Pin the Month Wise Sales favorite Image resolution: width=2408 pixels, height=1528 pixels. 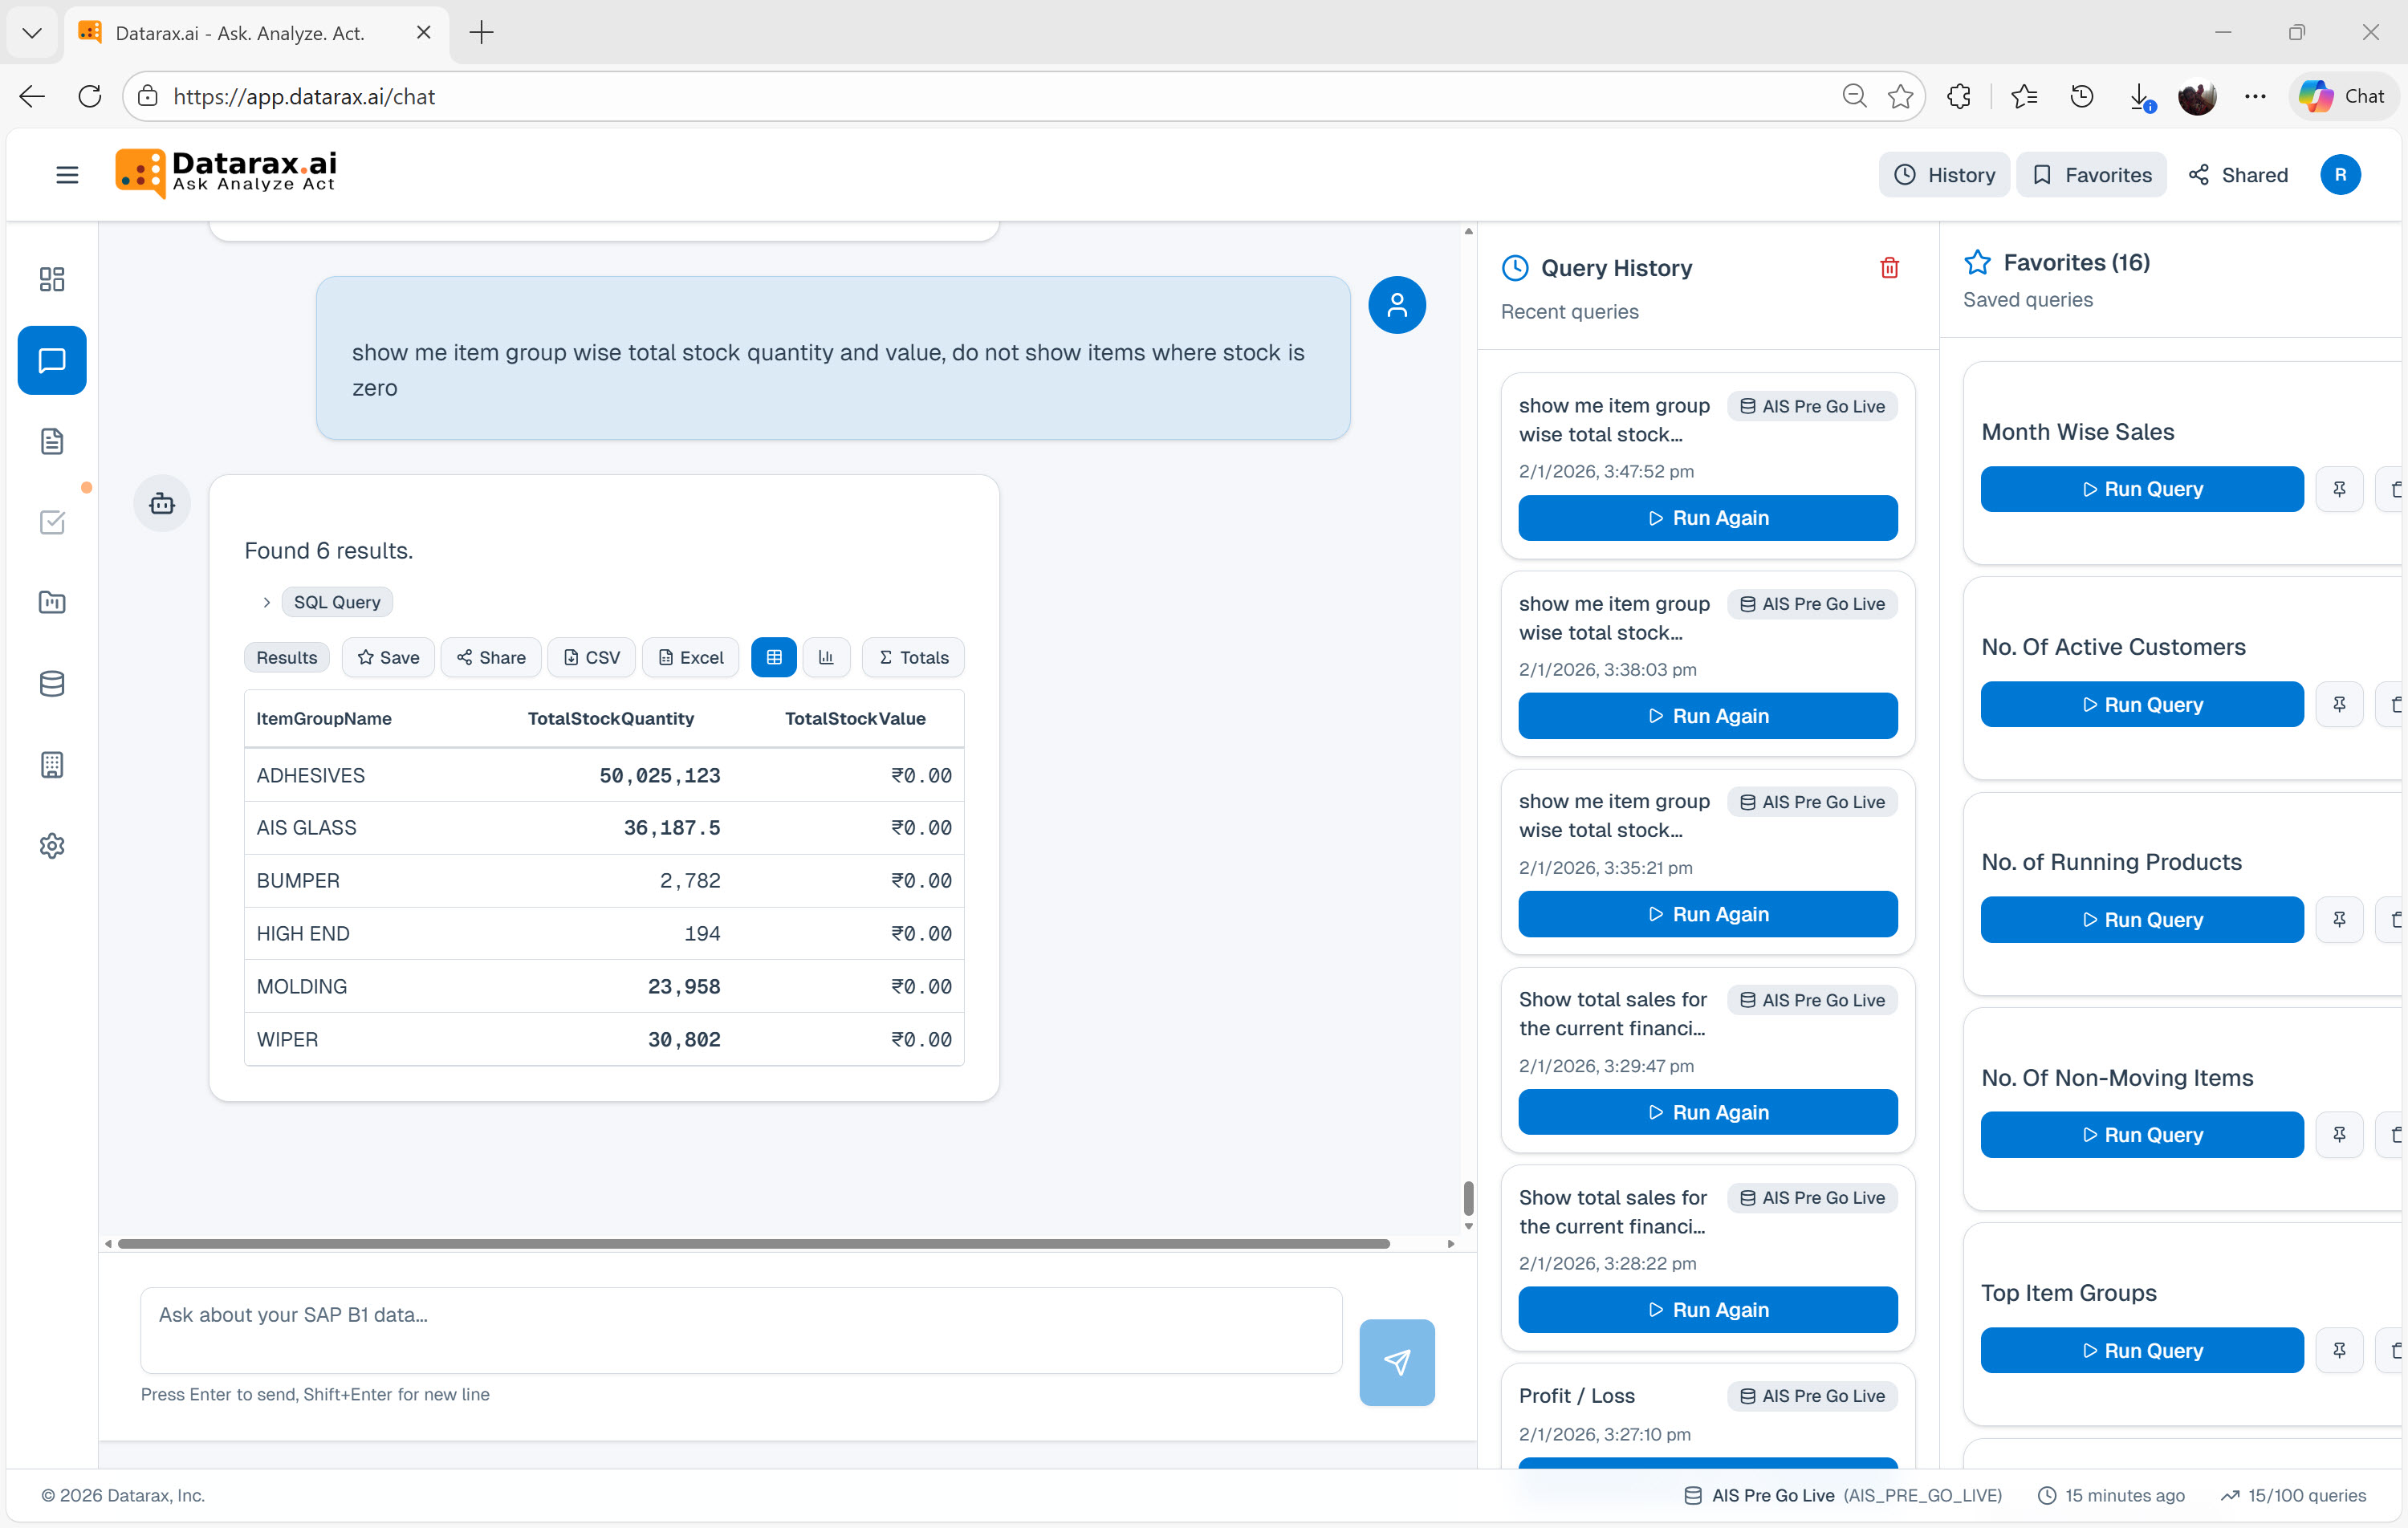pyautogui.click(x=2339, y=489)
